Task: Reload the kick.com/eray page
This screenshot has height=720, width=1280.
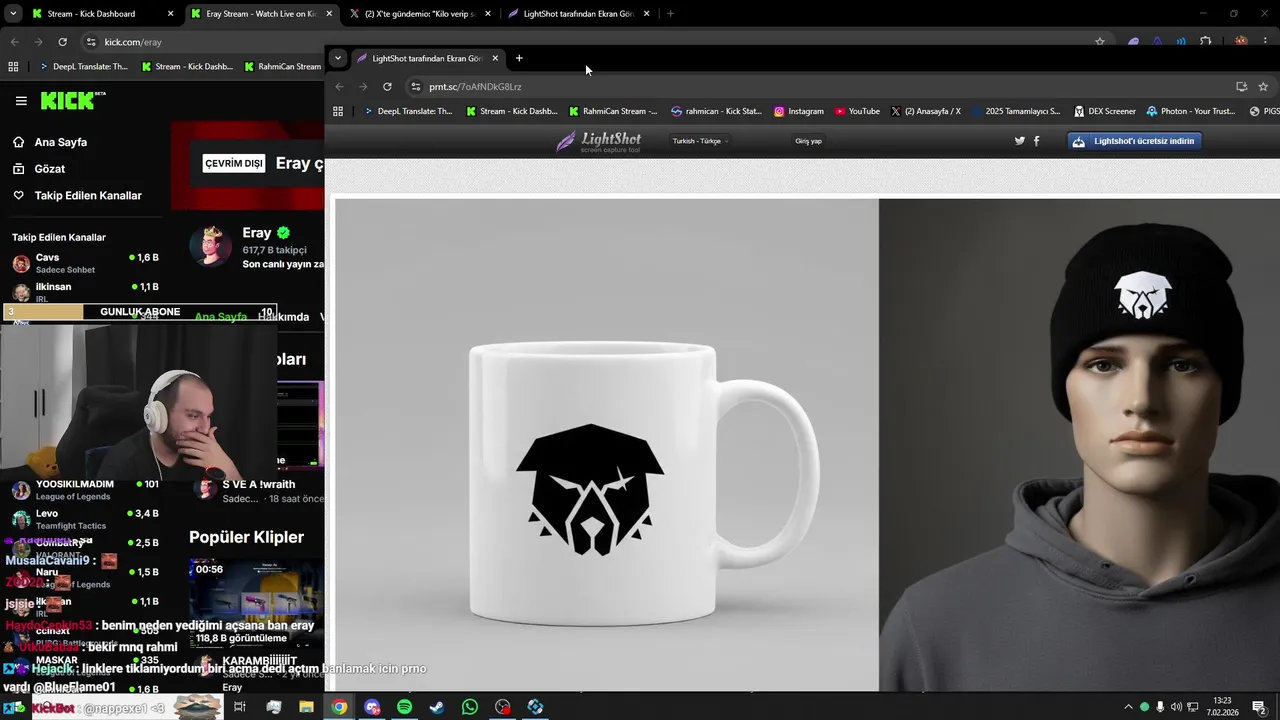Action: (62, 42)
